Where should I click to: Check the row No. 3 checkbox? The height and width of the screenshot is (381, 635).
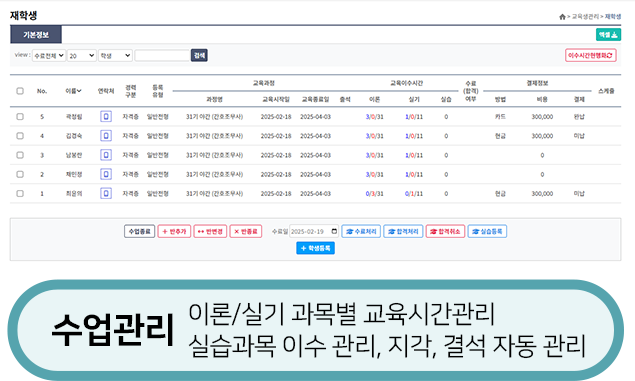[20, 155]
